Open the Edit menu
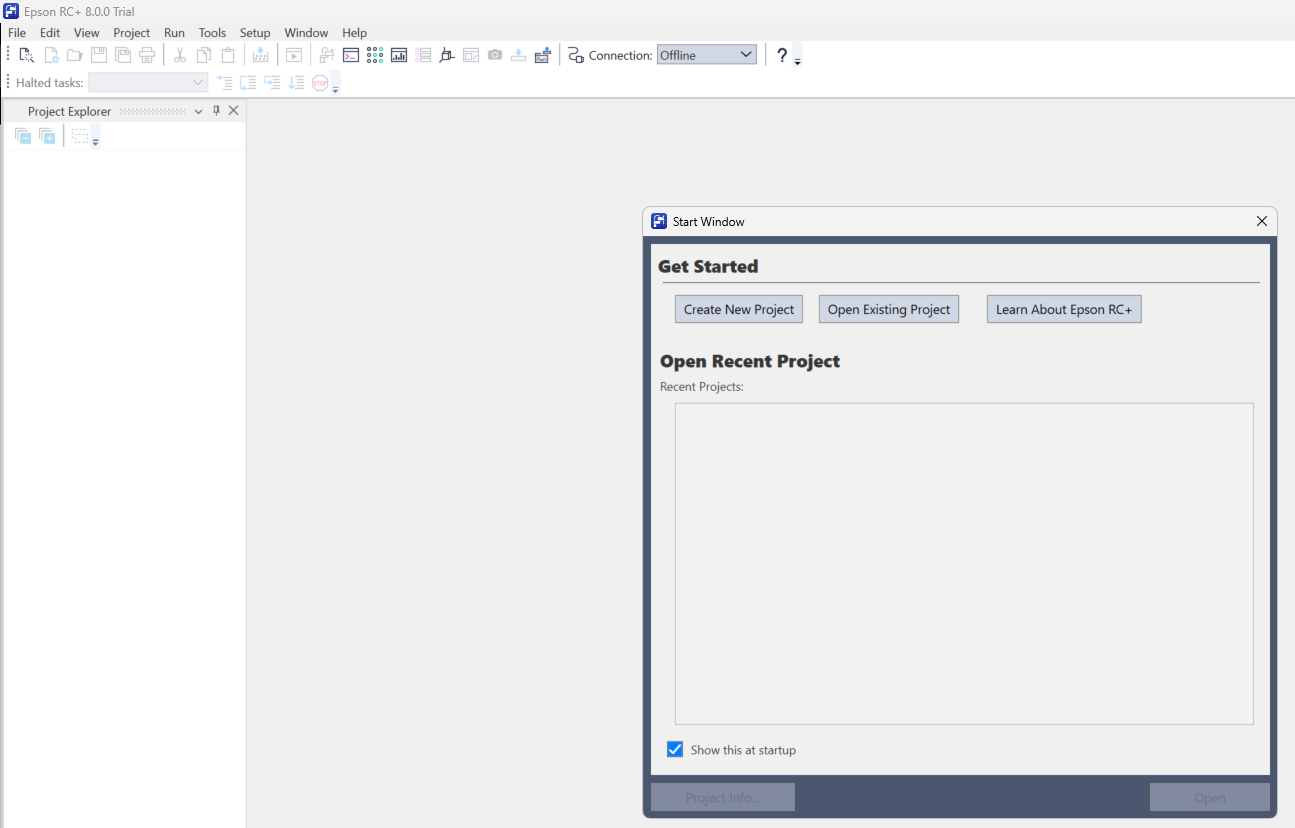This screenshot has width=1295, height=828. click(50, 33)
